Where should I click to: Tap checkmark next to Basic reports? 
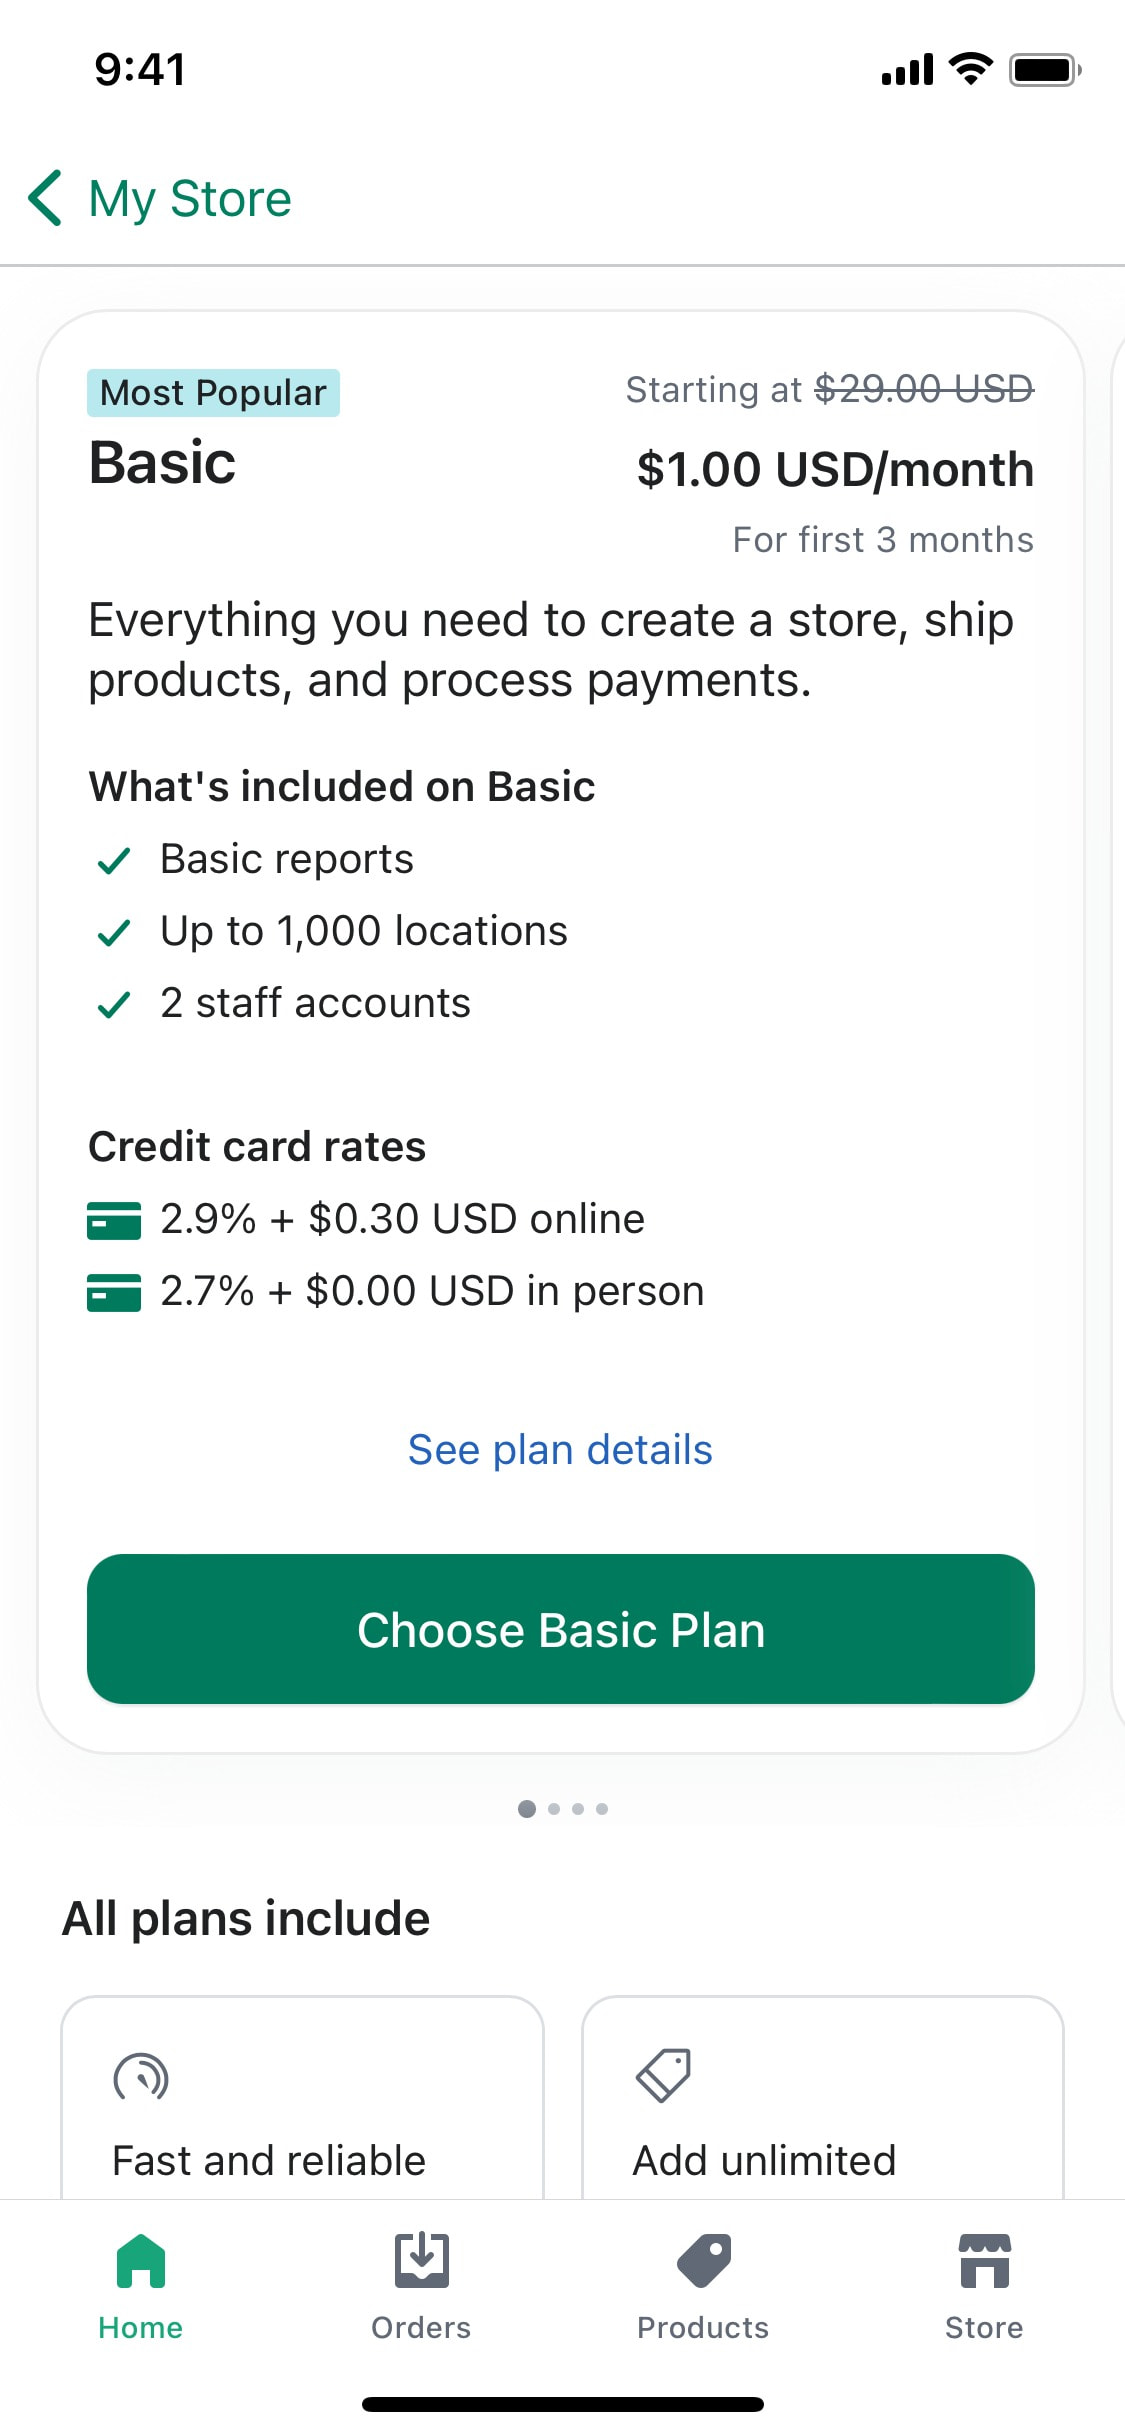click(x=114, y=861)
